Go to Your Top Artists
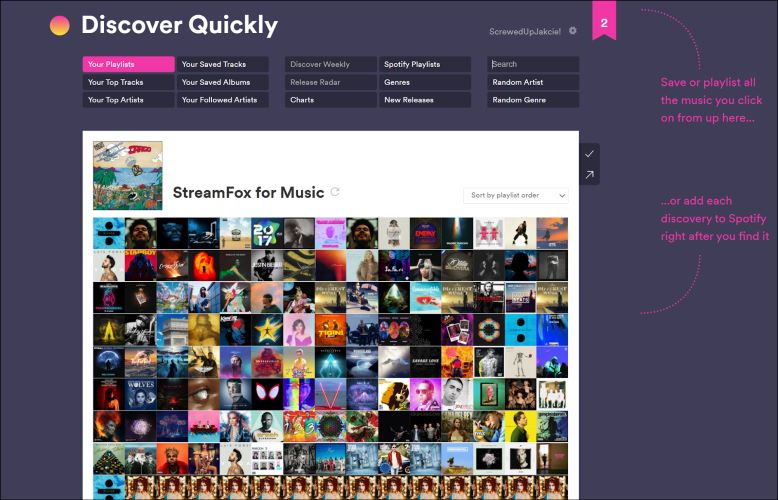 coord(129,100)
